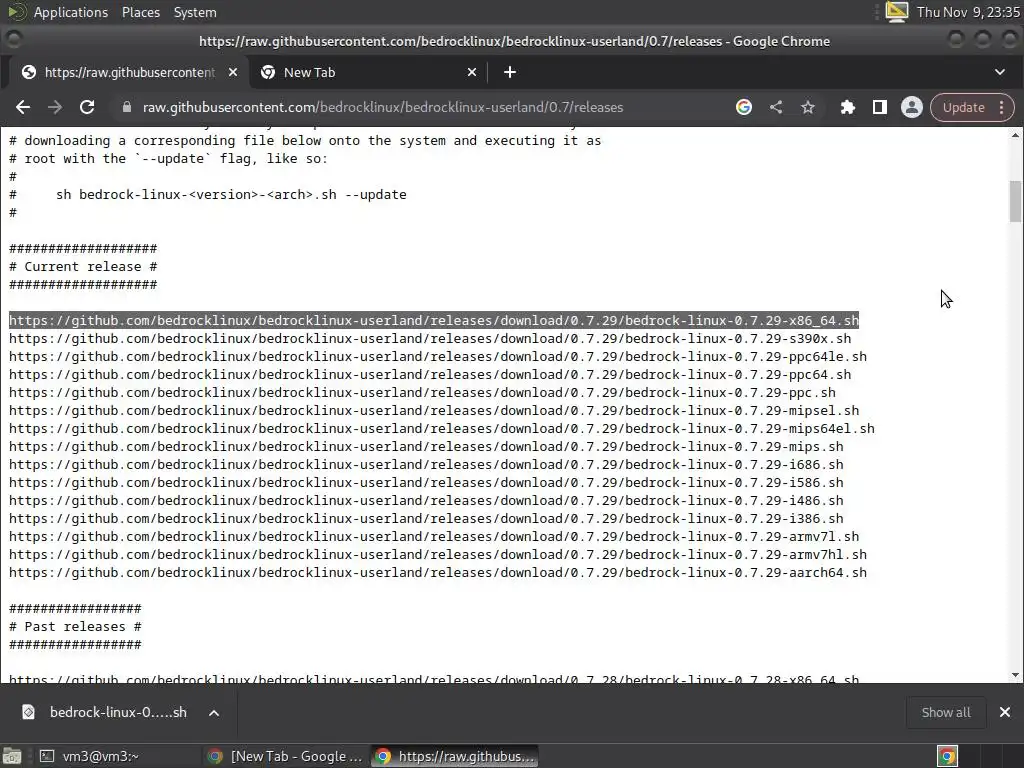Click the show desktop icon in taskbar
Screen dimensions: 1024x768
[12, 756]
